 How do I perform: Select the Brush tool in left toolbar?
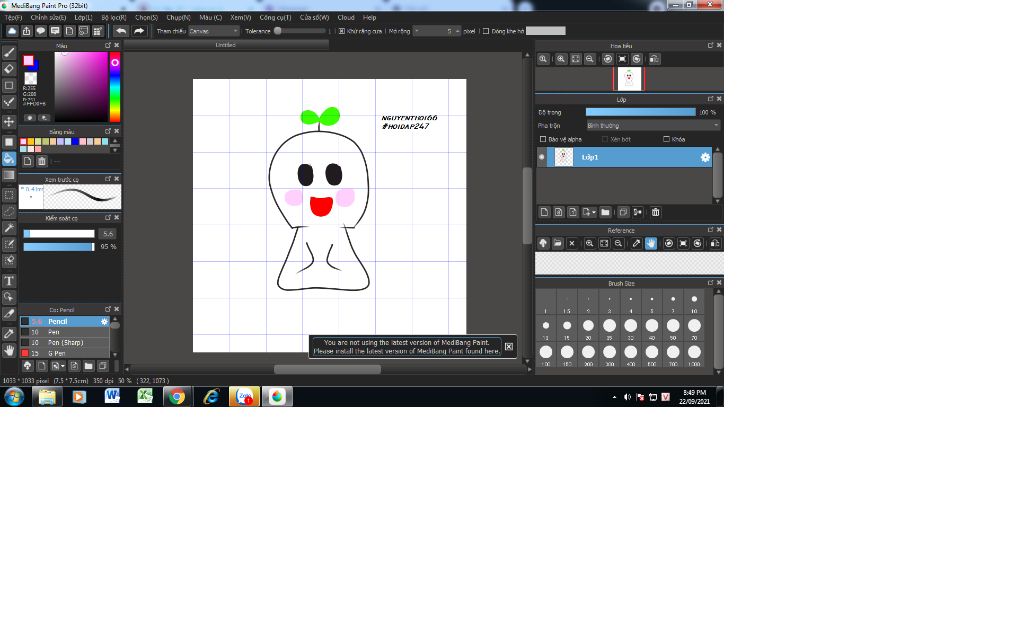(x=9, y=53)
